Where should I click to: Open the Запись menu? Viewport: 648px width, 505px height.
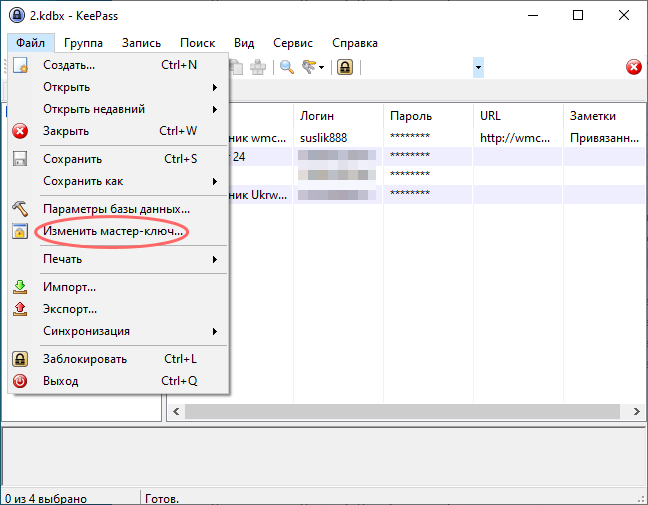(x=141, y=43)
